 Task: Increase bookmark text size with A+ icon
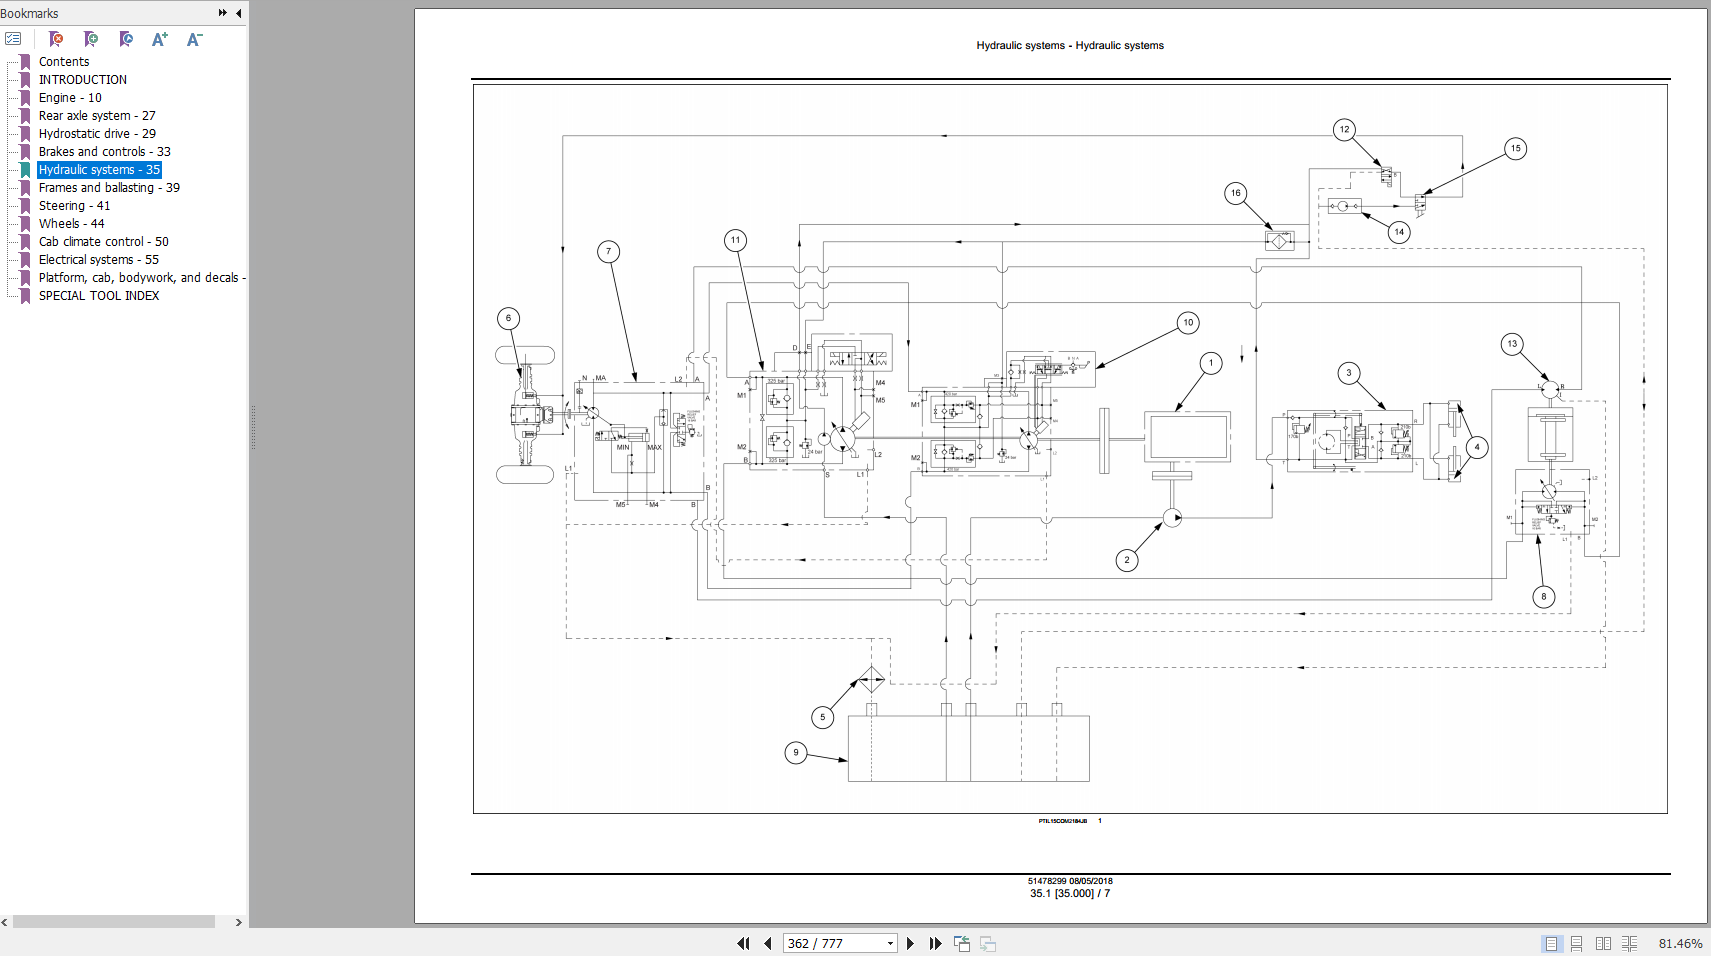[160, 39]
